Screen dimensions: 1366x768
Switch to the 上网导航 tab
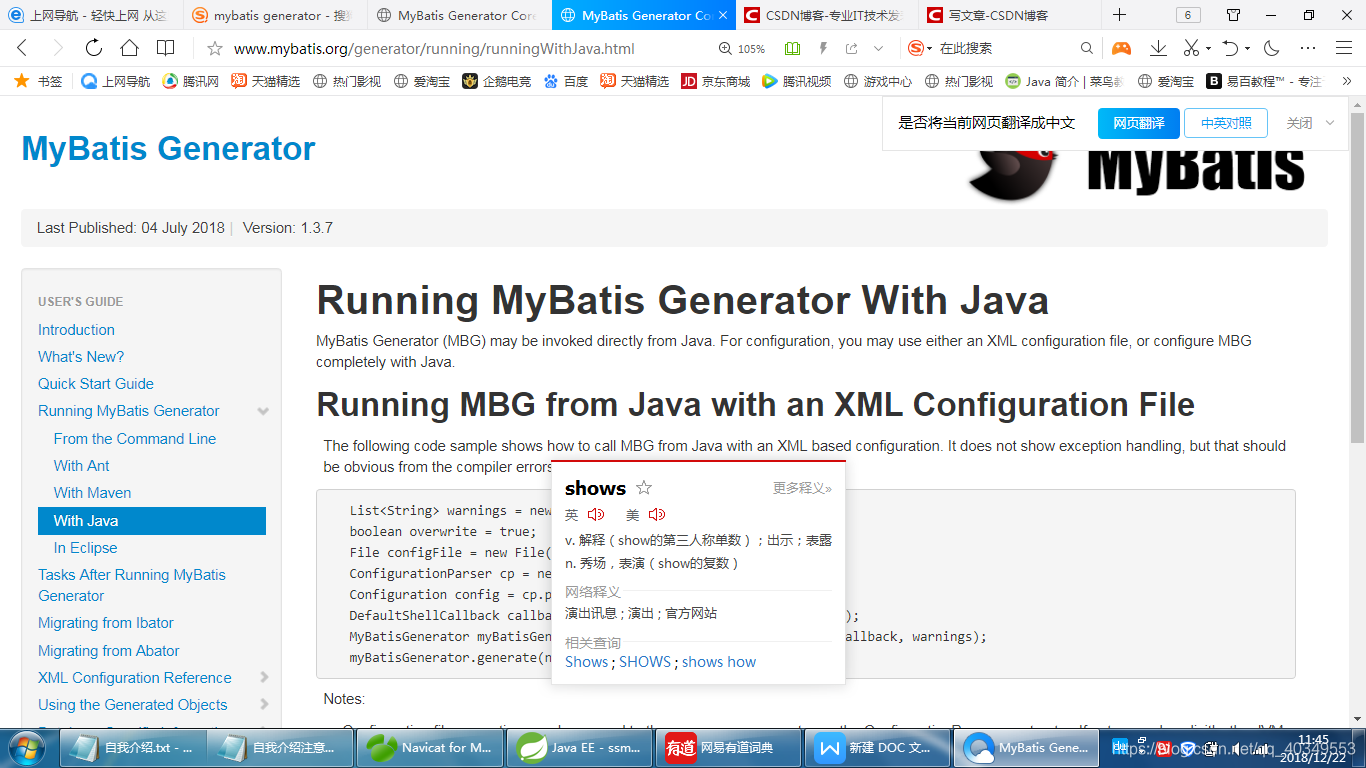[x=90, y=15]
